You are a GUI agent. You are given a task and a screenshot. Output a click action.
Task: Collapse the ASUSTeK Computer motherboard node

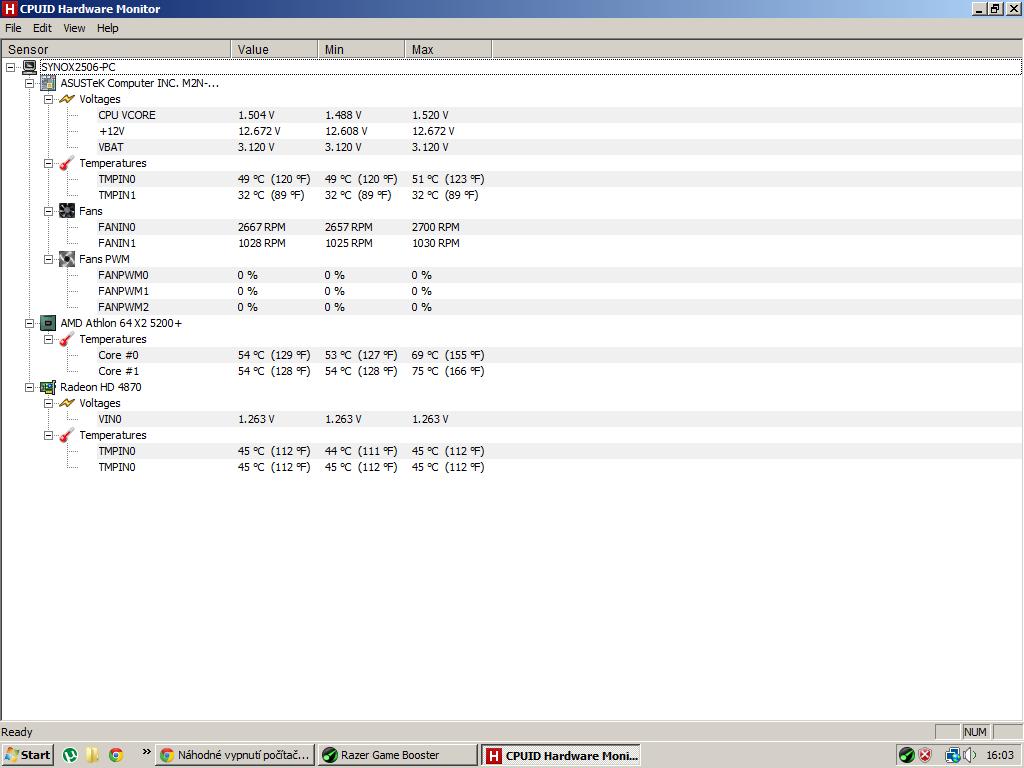[x=29, y=84]
